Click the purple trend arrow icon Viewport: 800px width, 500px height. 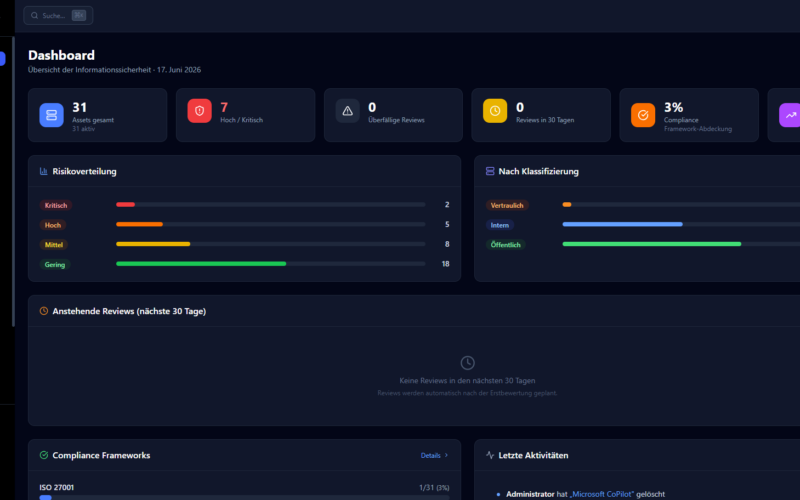(x=790, y=115)
